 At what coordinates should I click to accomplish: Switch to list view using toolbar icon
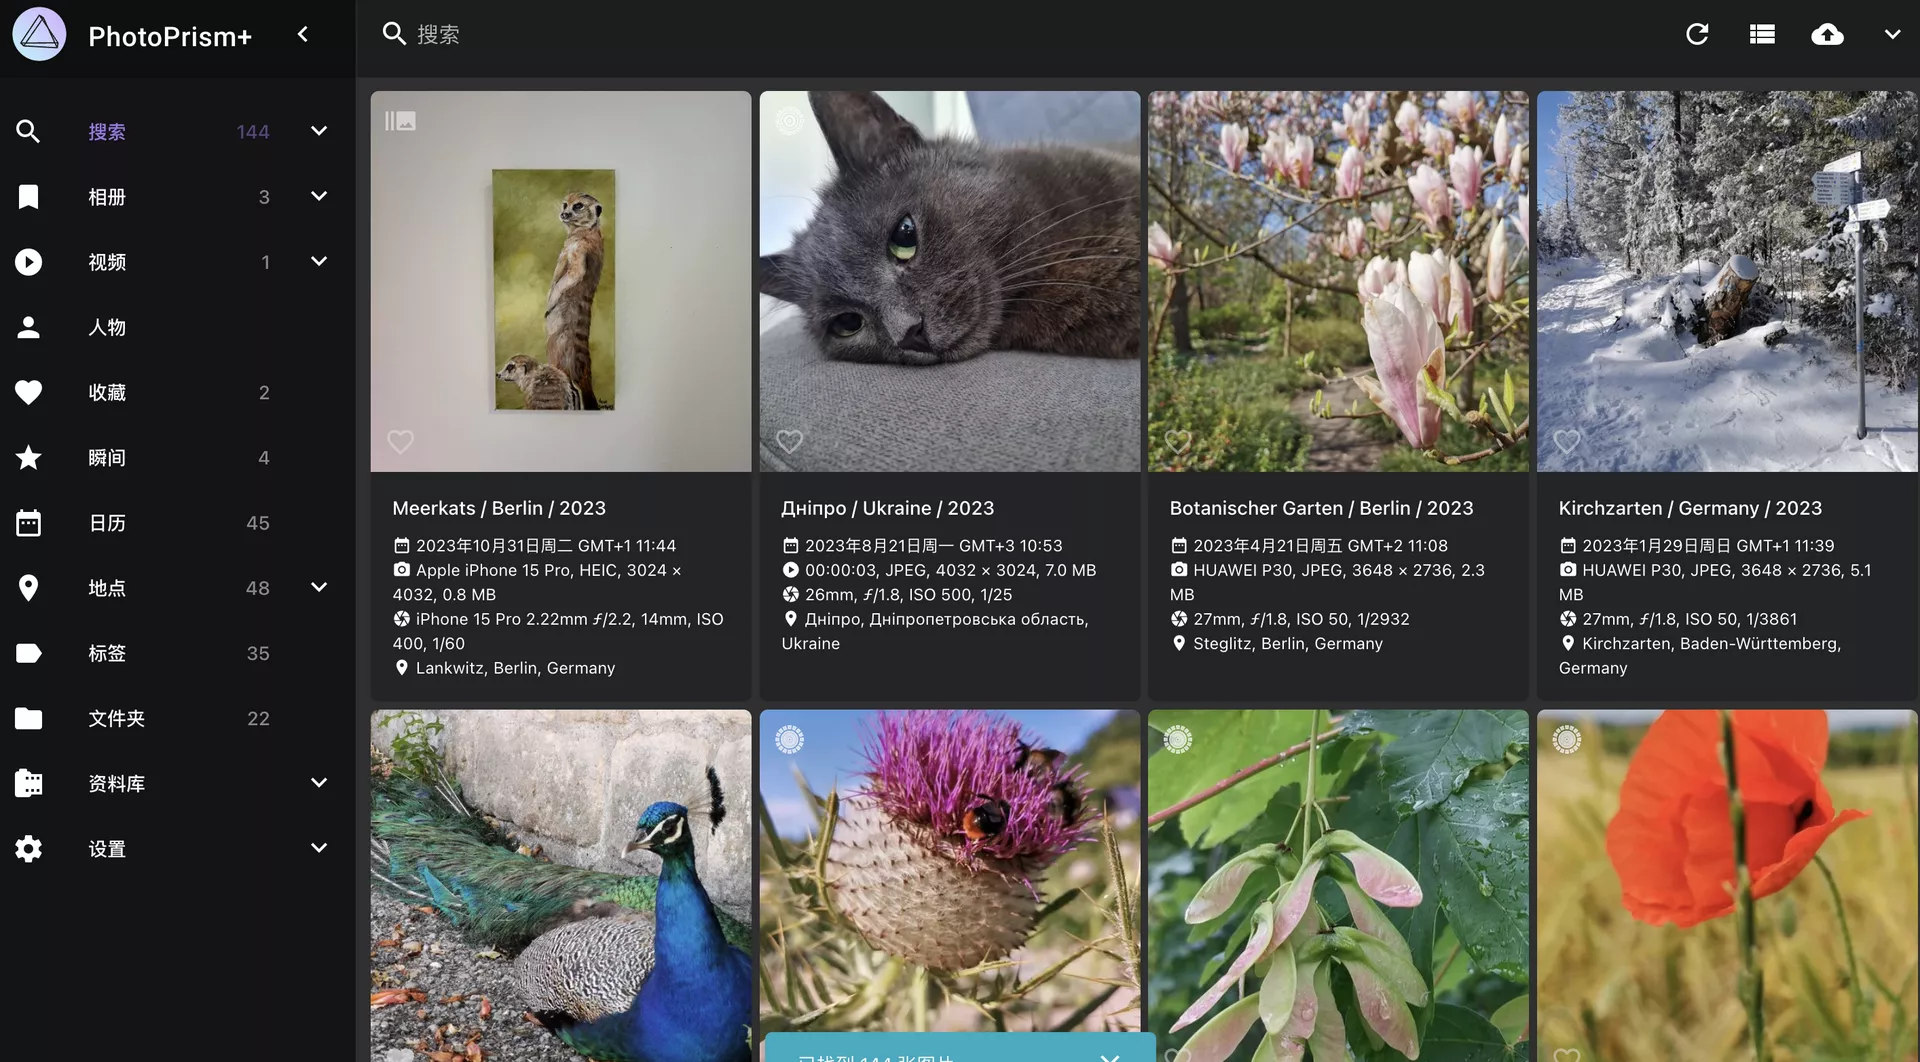1762,35
